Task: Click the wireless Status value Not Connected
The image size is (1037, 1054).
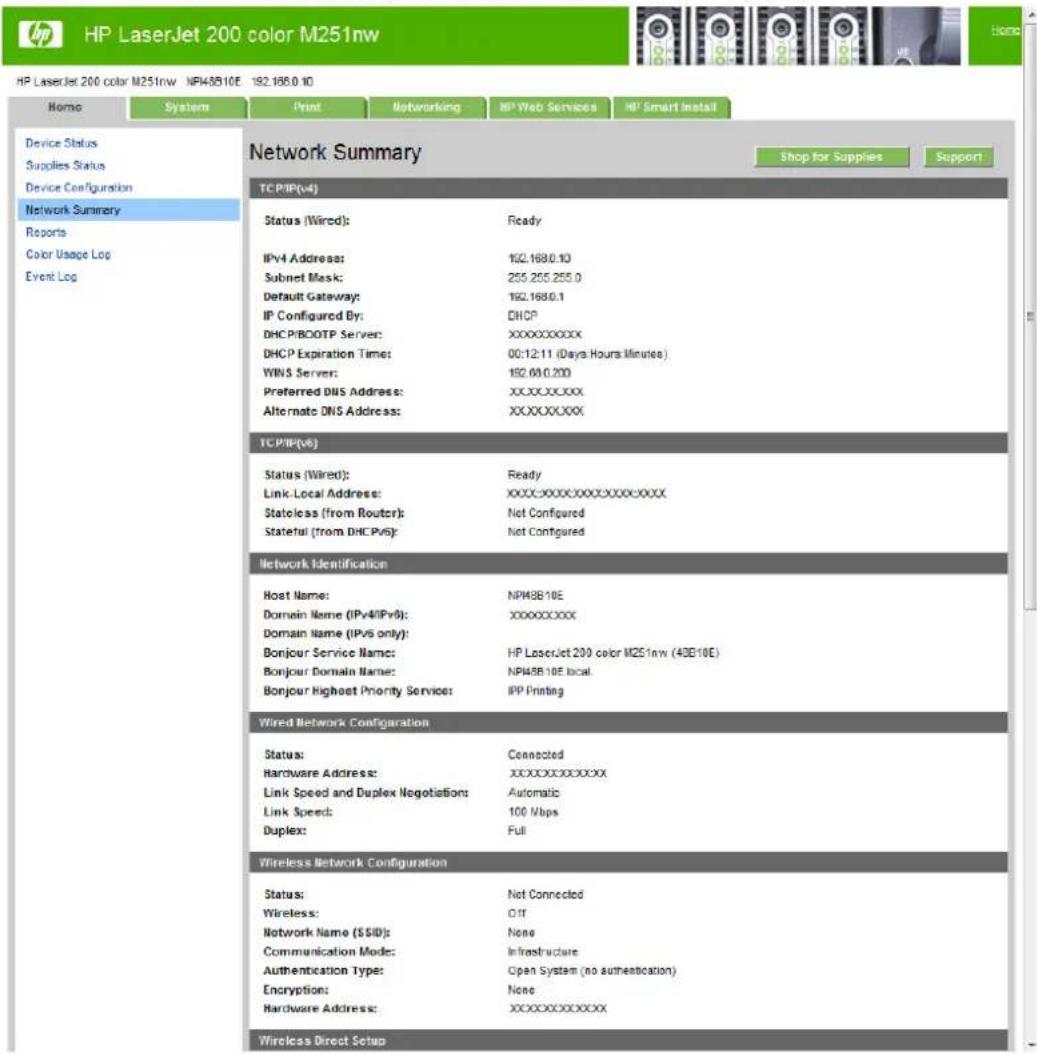Action: (x=546, y=895)
